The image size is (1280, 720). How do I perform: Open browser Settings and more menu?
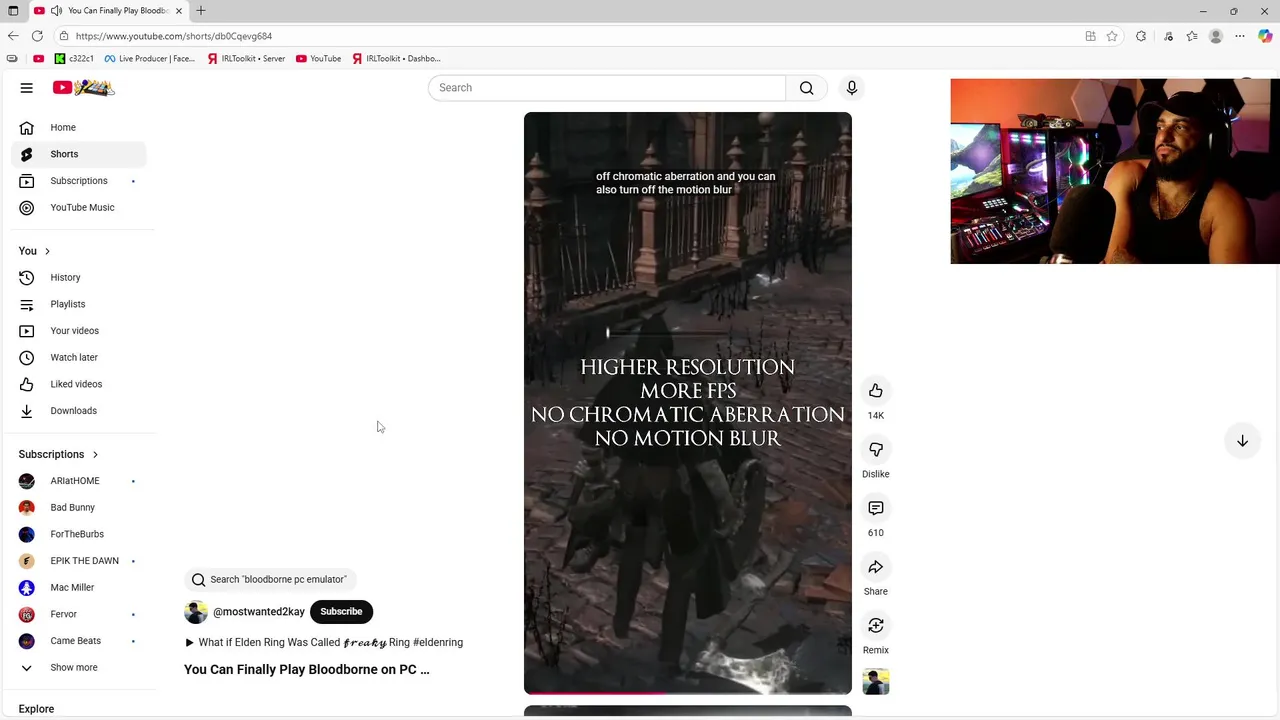click(1240, 36)
